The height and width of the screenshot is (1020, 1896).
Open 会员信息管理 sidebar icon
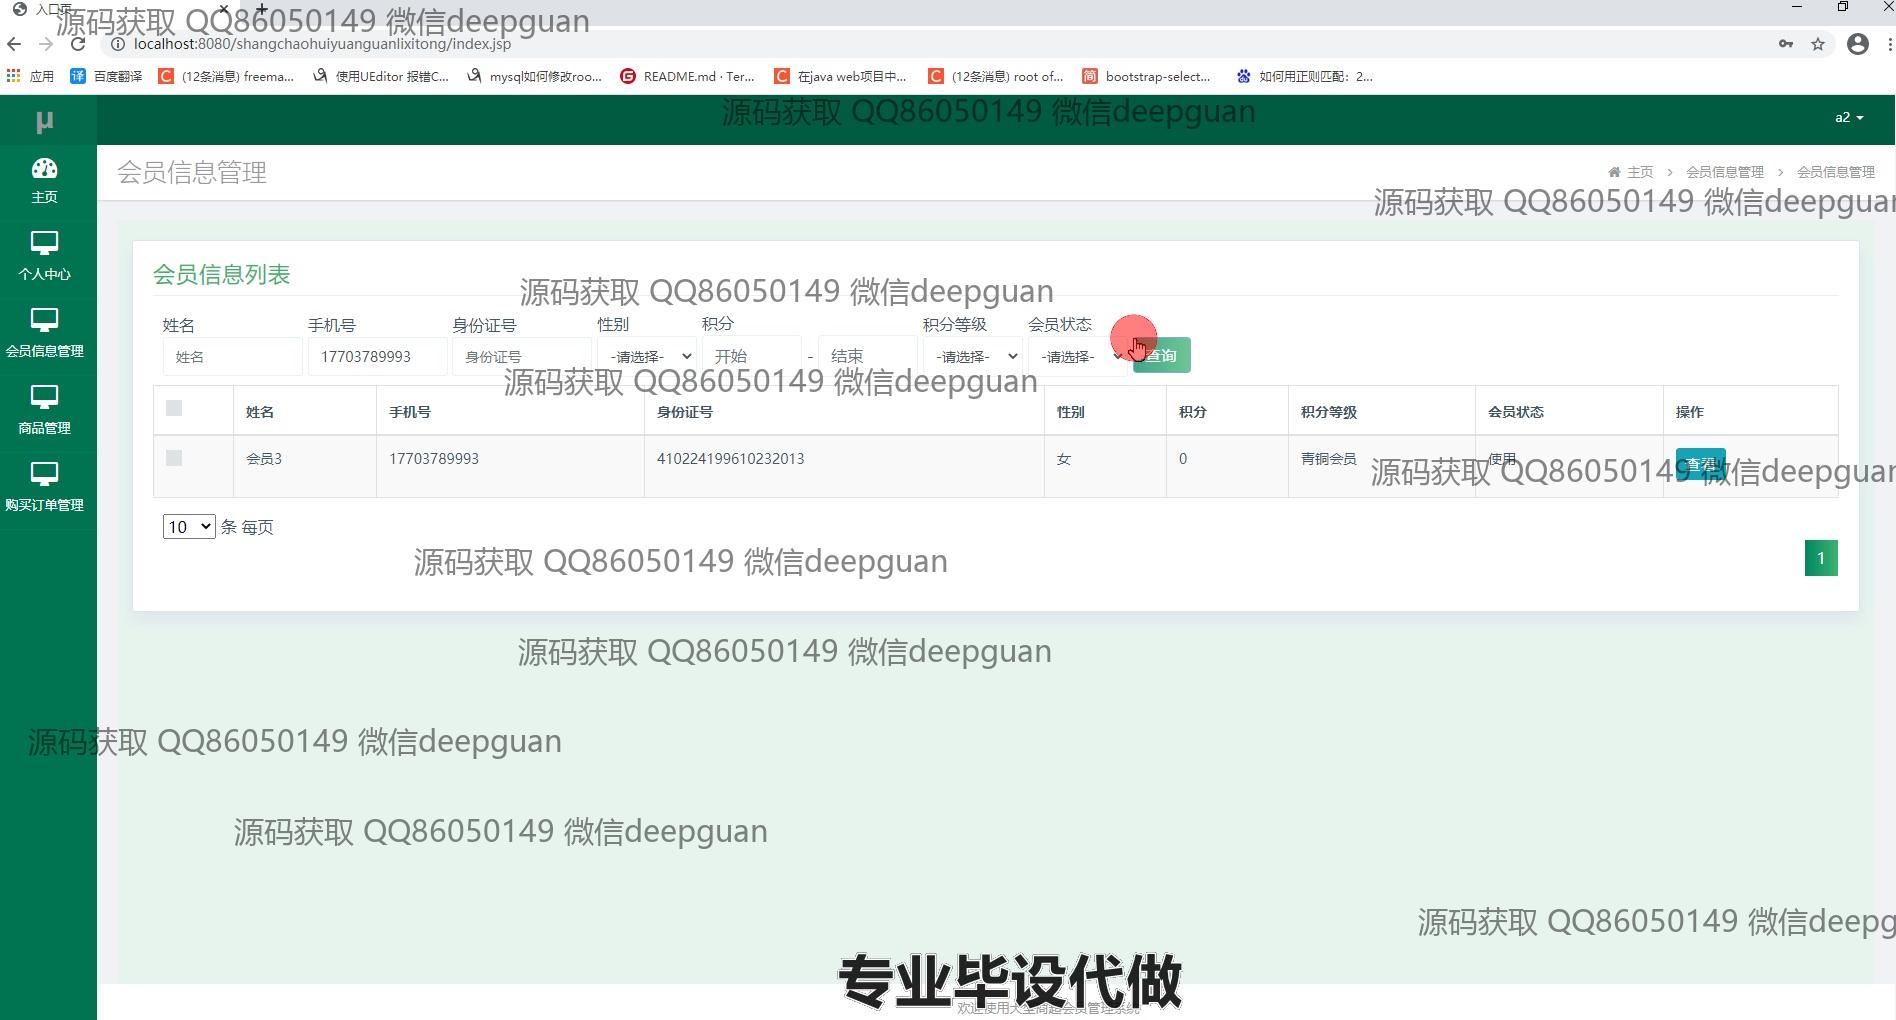(44, 320)
